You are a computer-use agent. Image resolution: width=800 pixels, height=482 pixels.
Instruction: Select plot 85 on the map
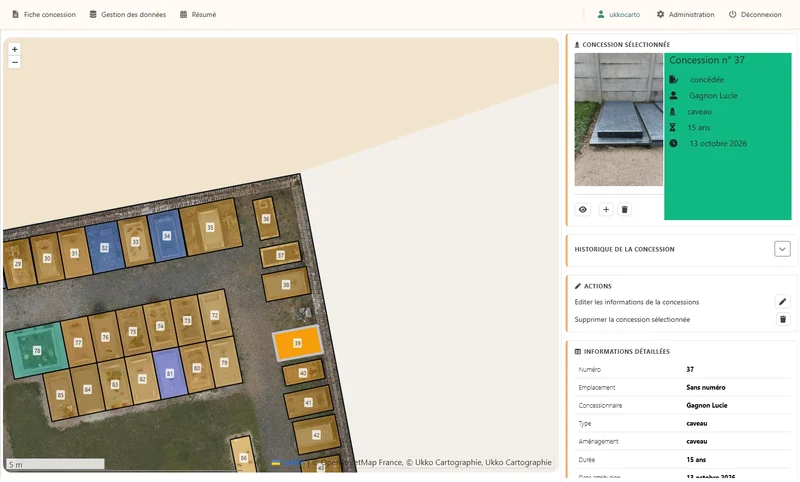coord(61,395)
